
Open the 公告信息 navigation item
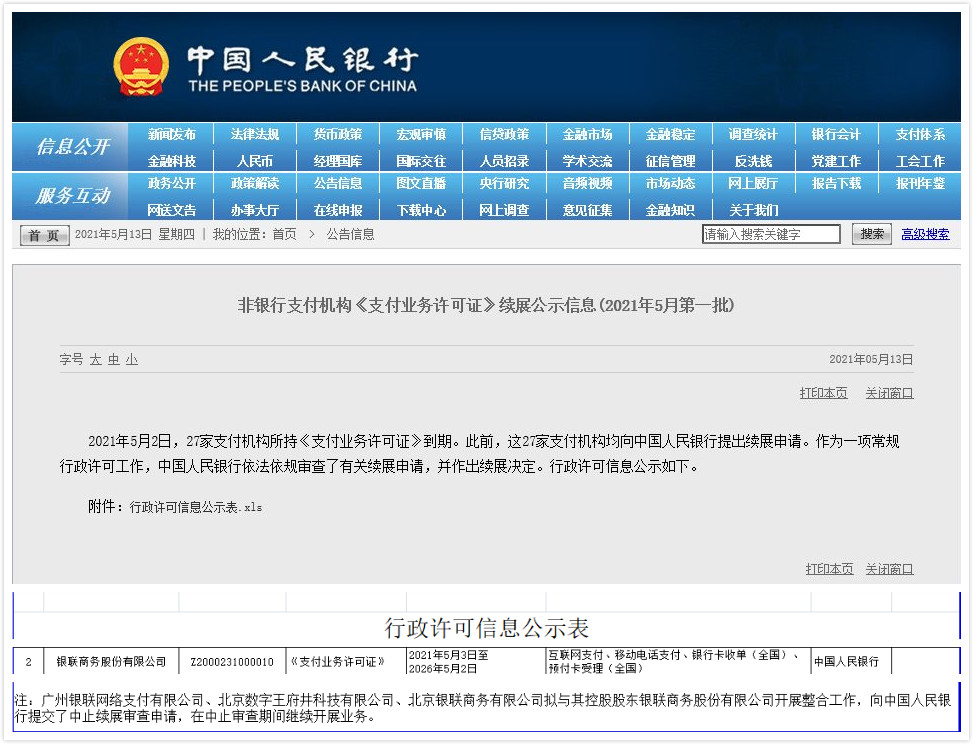339,185
